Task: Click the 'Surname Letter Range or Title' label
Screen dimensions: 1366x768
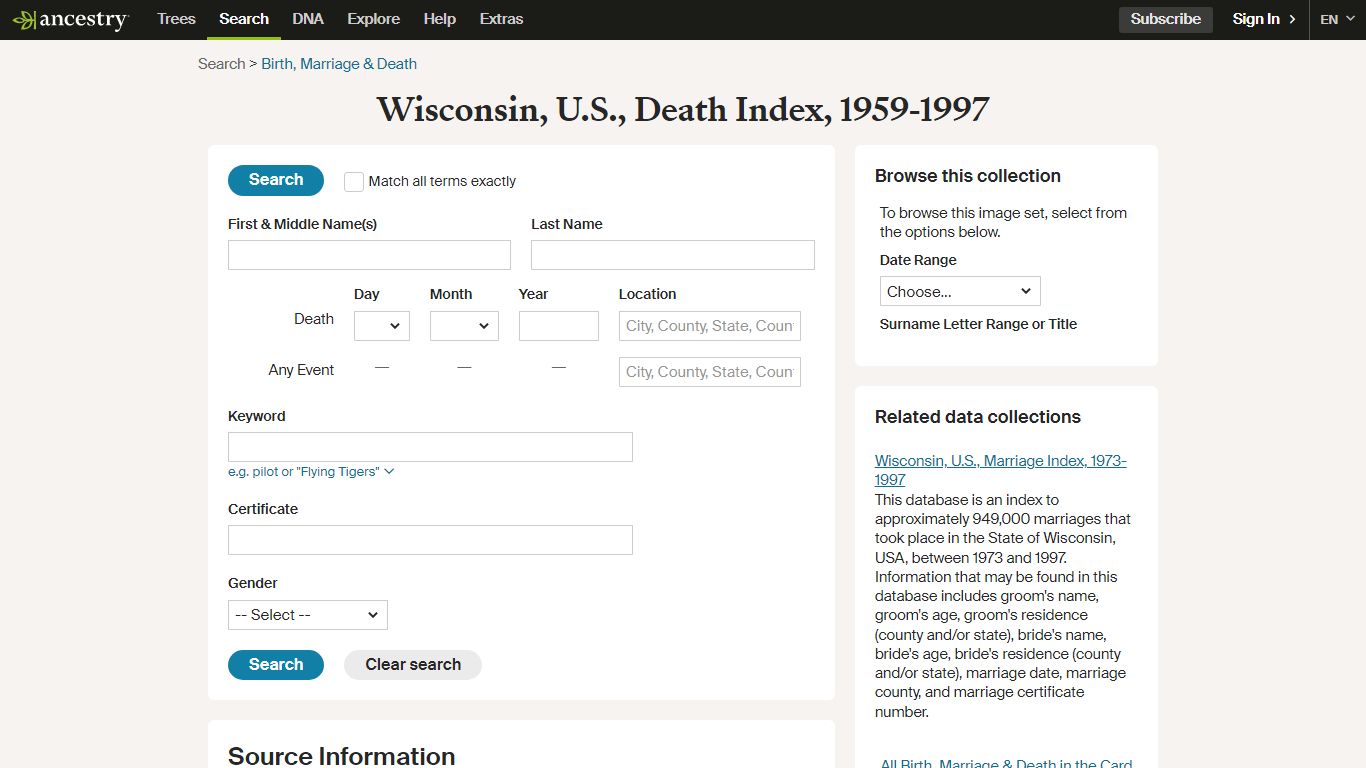Action: tap(978, 324)
